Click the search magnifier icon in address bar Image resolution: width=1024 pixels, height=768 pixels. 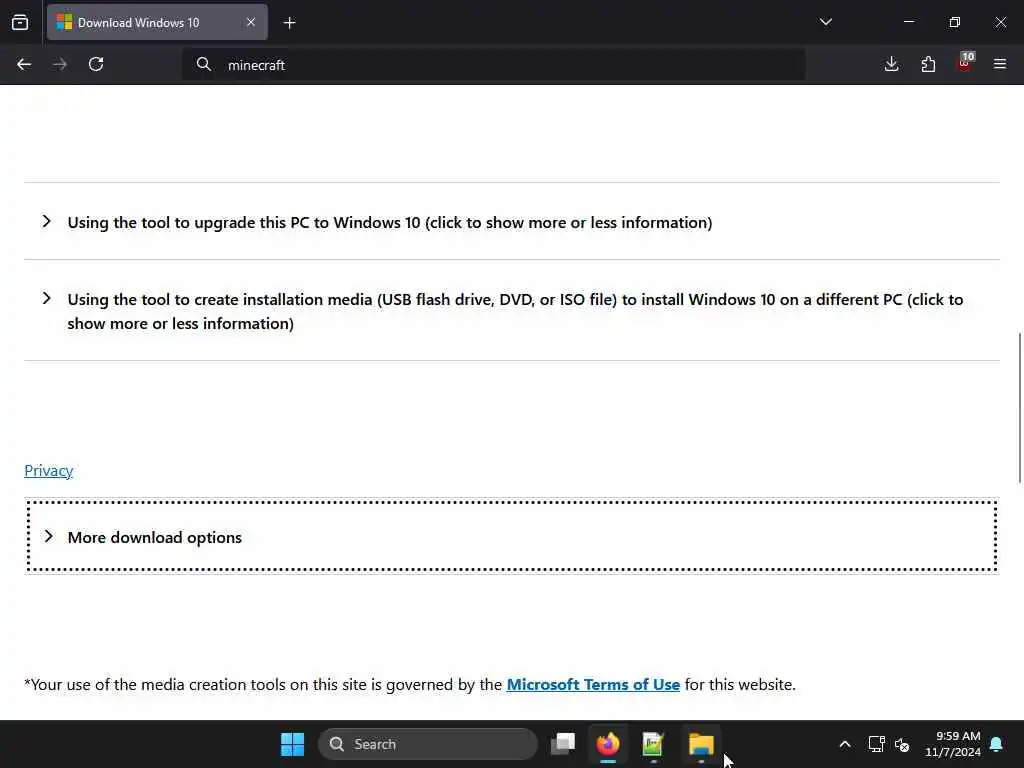pyautogui.click(x=204, y=64)
